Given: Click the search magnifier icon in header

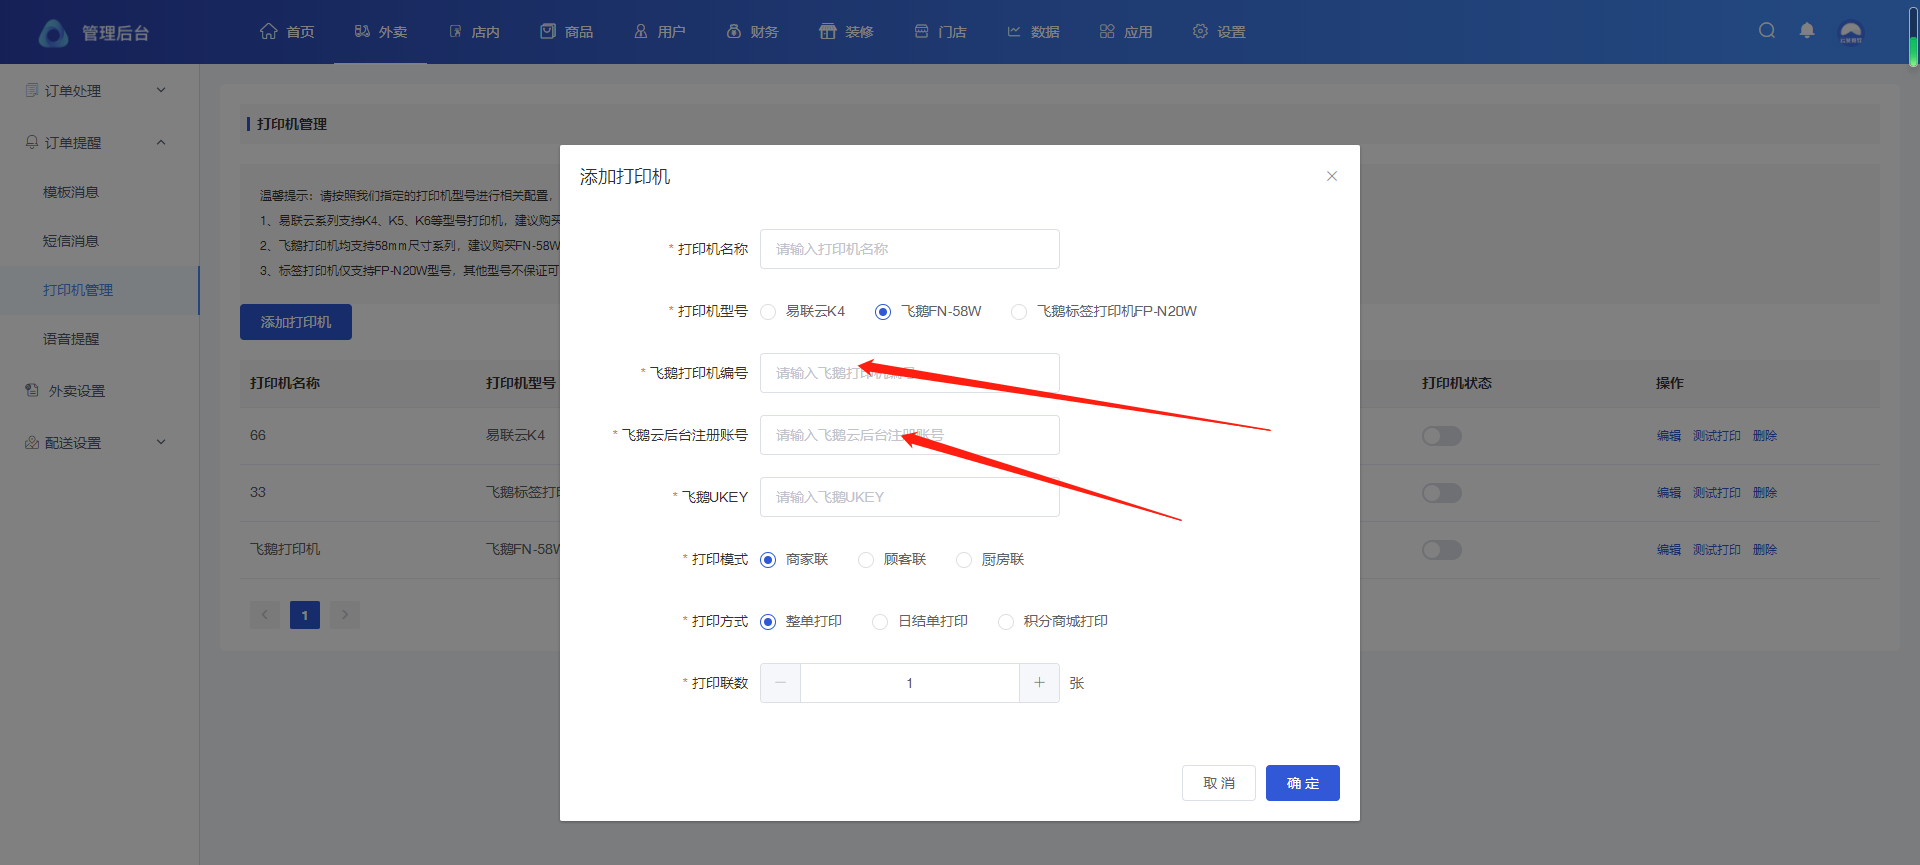Looking at the screenshot, I should point(1767,31).
